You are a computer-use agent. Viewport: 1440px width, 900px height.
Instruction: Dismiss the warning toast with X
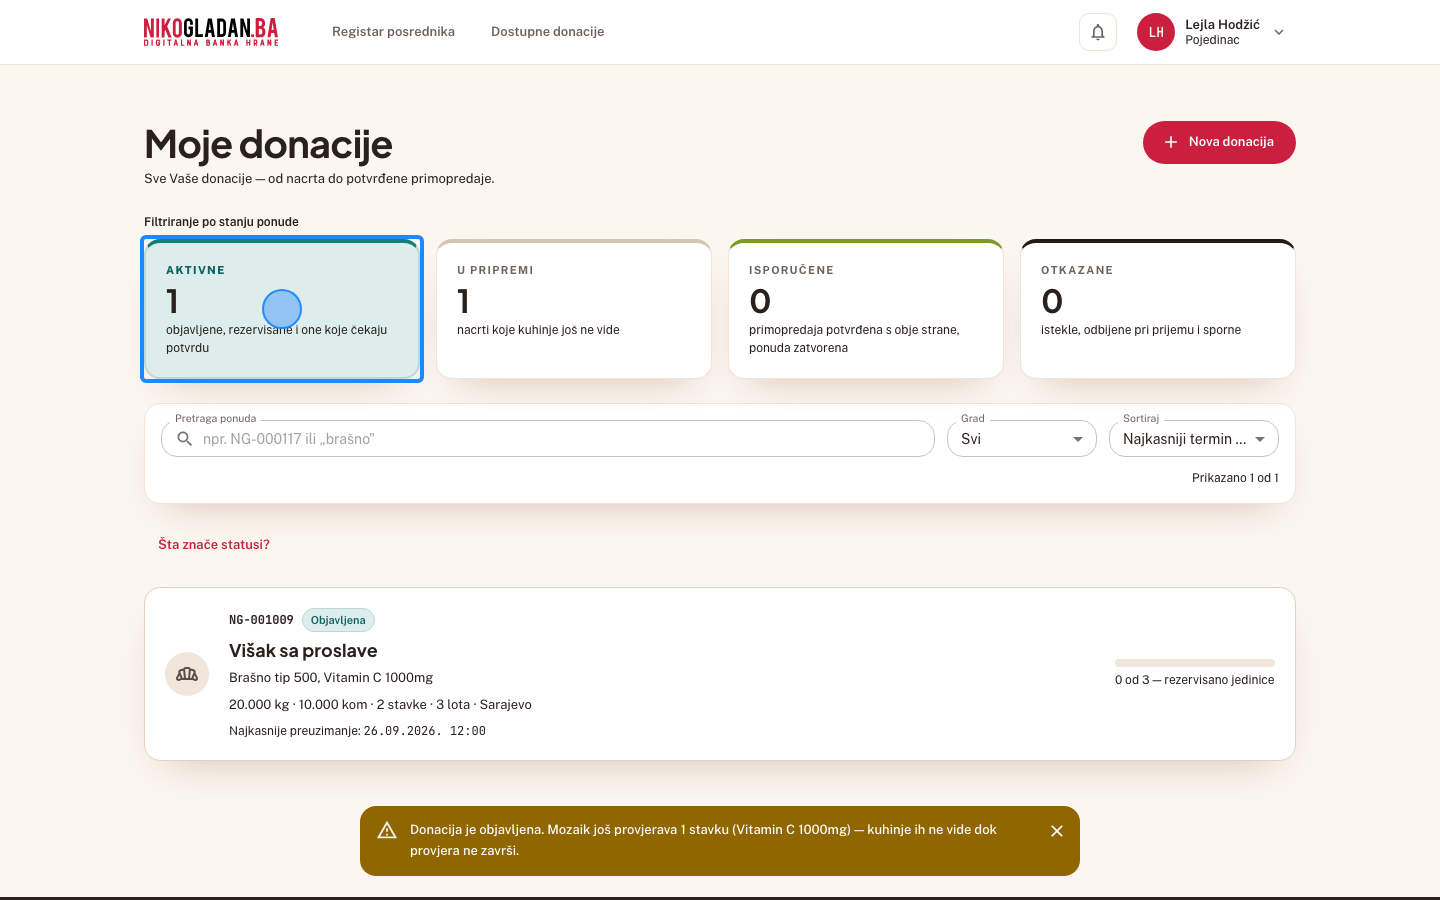click(x=1057, y=831)
